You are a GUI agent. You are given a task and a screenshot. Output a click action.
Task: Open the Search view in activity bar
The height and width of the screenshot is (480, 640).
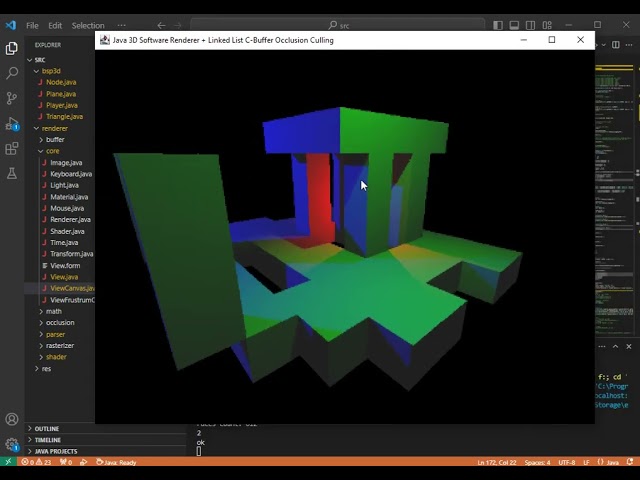pos(12,73)
